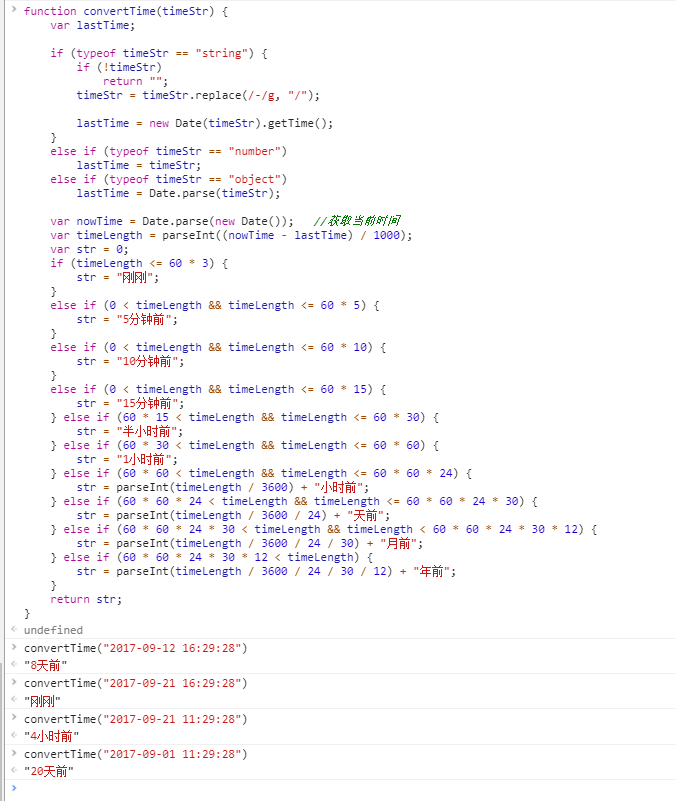Viewport: 676px width, 801px height.
Task: Click the empty console prompt input line
Action: tap(347, 788)
